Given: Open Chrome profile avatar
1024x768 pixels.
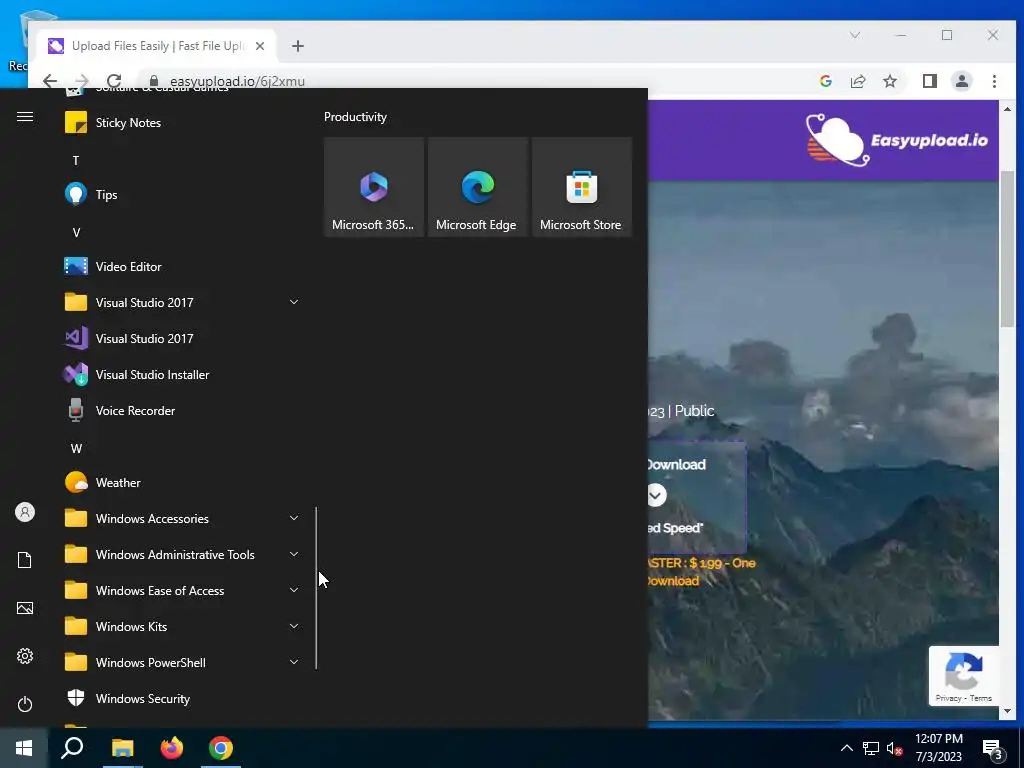Looking at the screenshot, I should point(961,81).
